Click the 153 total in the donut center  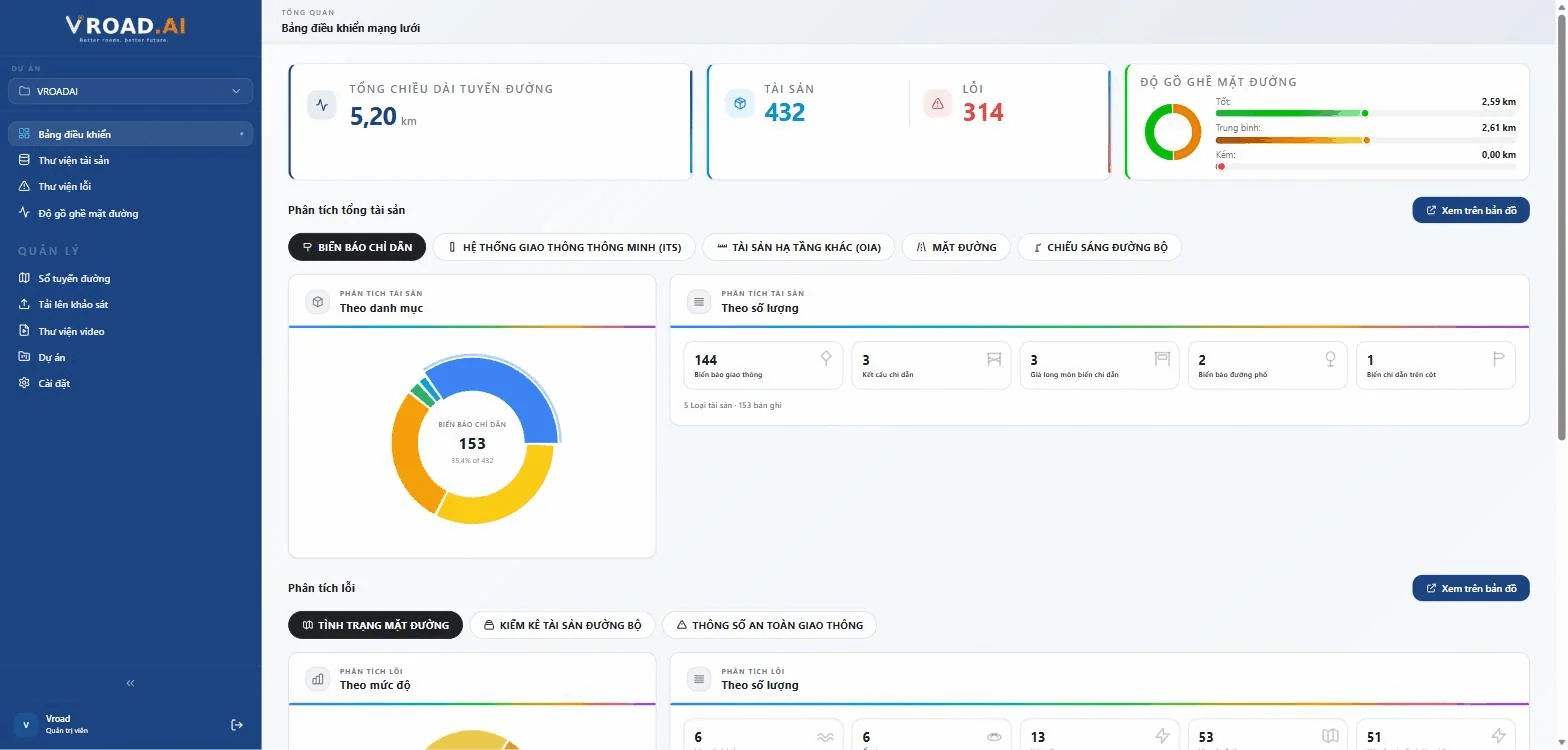472,443
